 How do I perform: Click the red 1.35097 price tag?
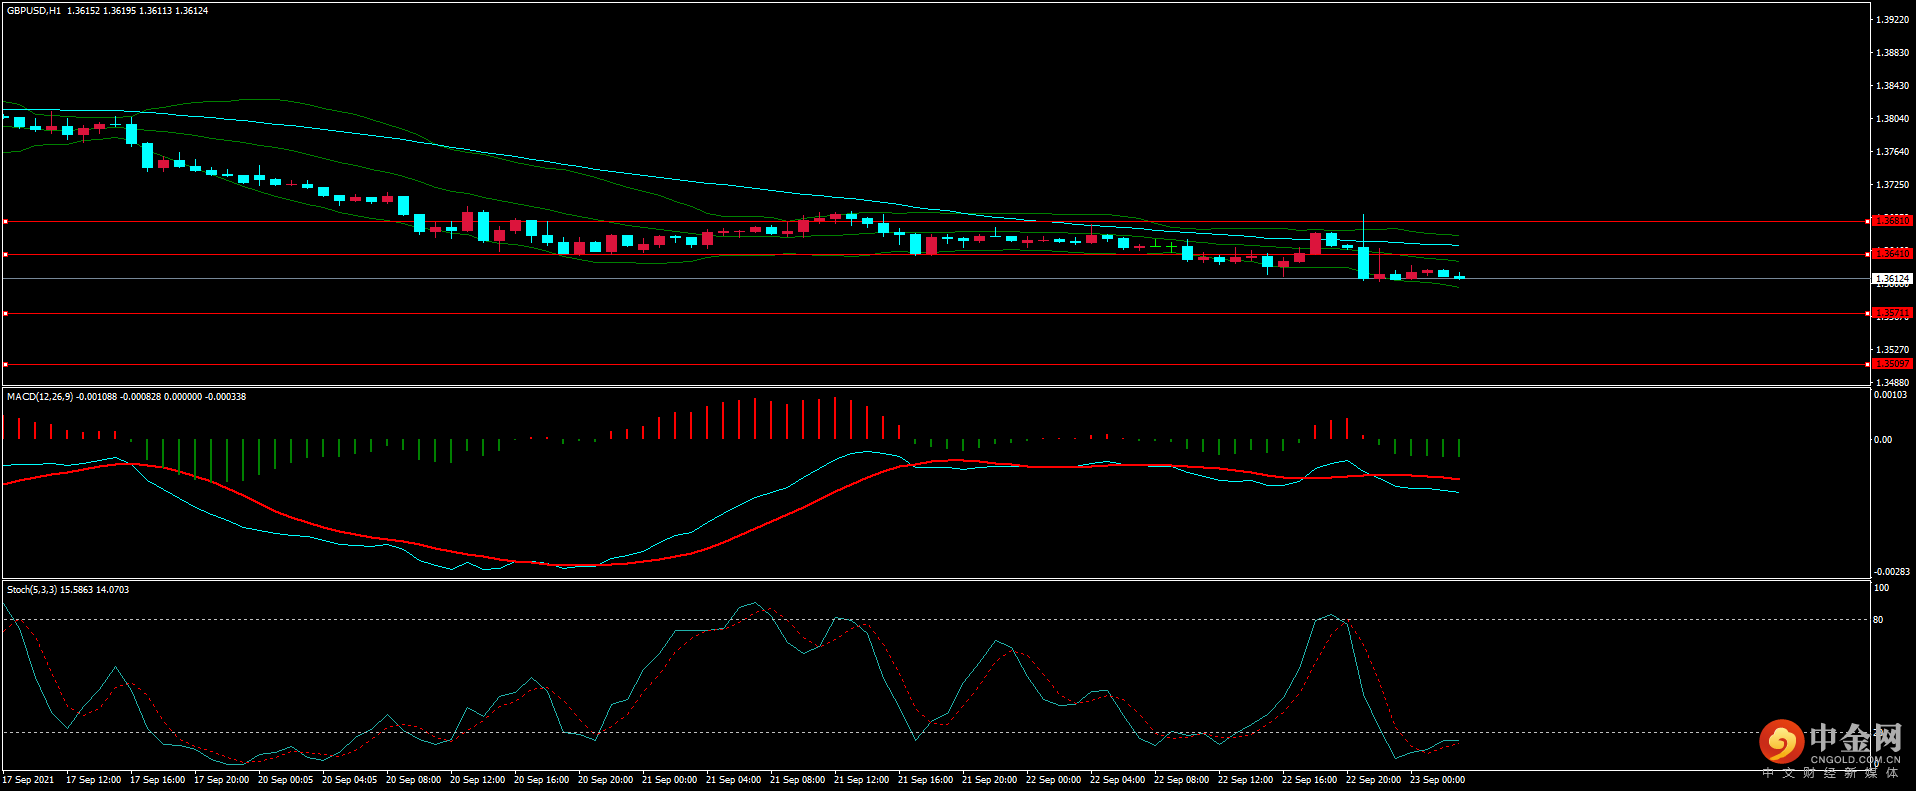1892,364
